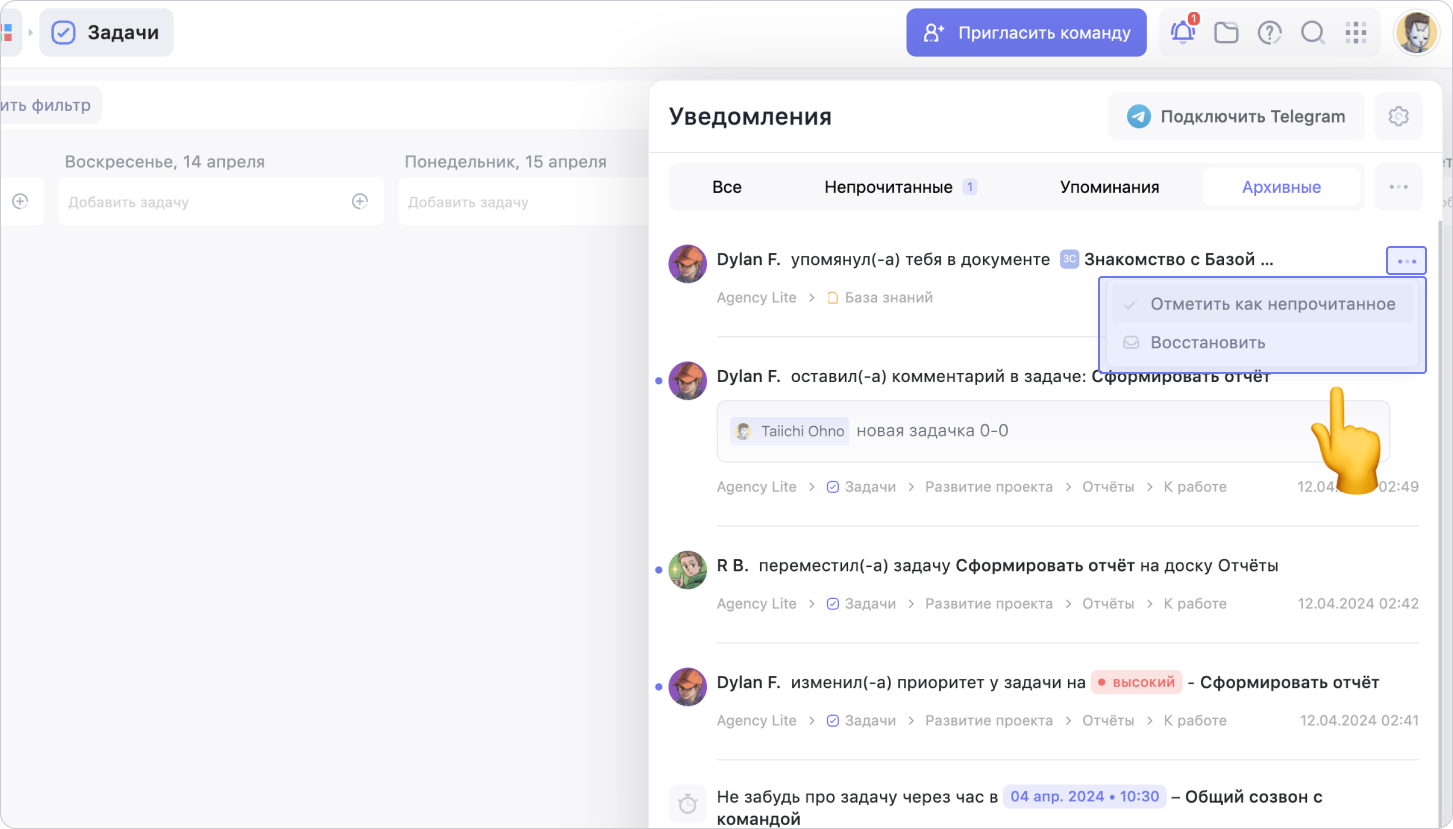Click the user profile avatar
1453x829 pixels.
(1416, 33)
